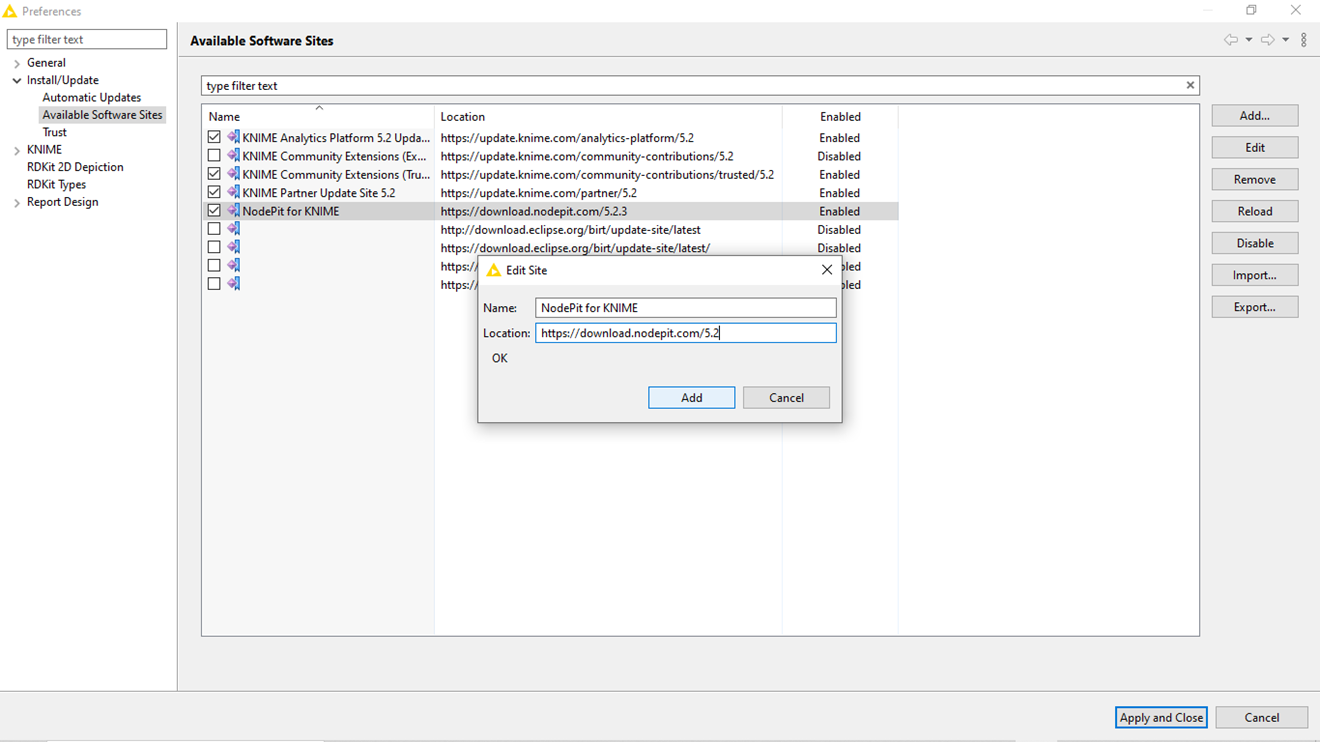Image resolution: width=1320 pixels, height=742 pixels.
Task: Click the Reload button
Action: 1255,211
